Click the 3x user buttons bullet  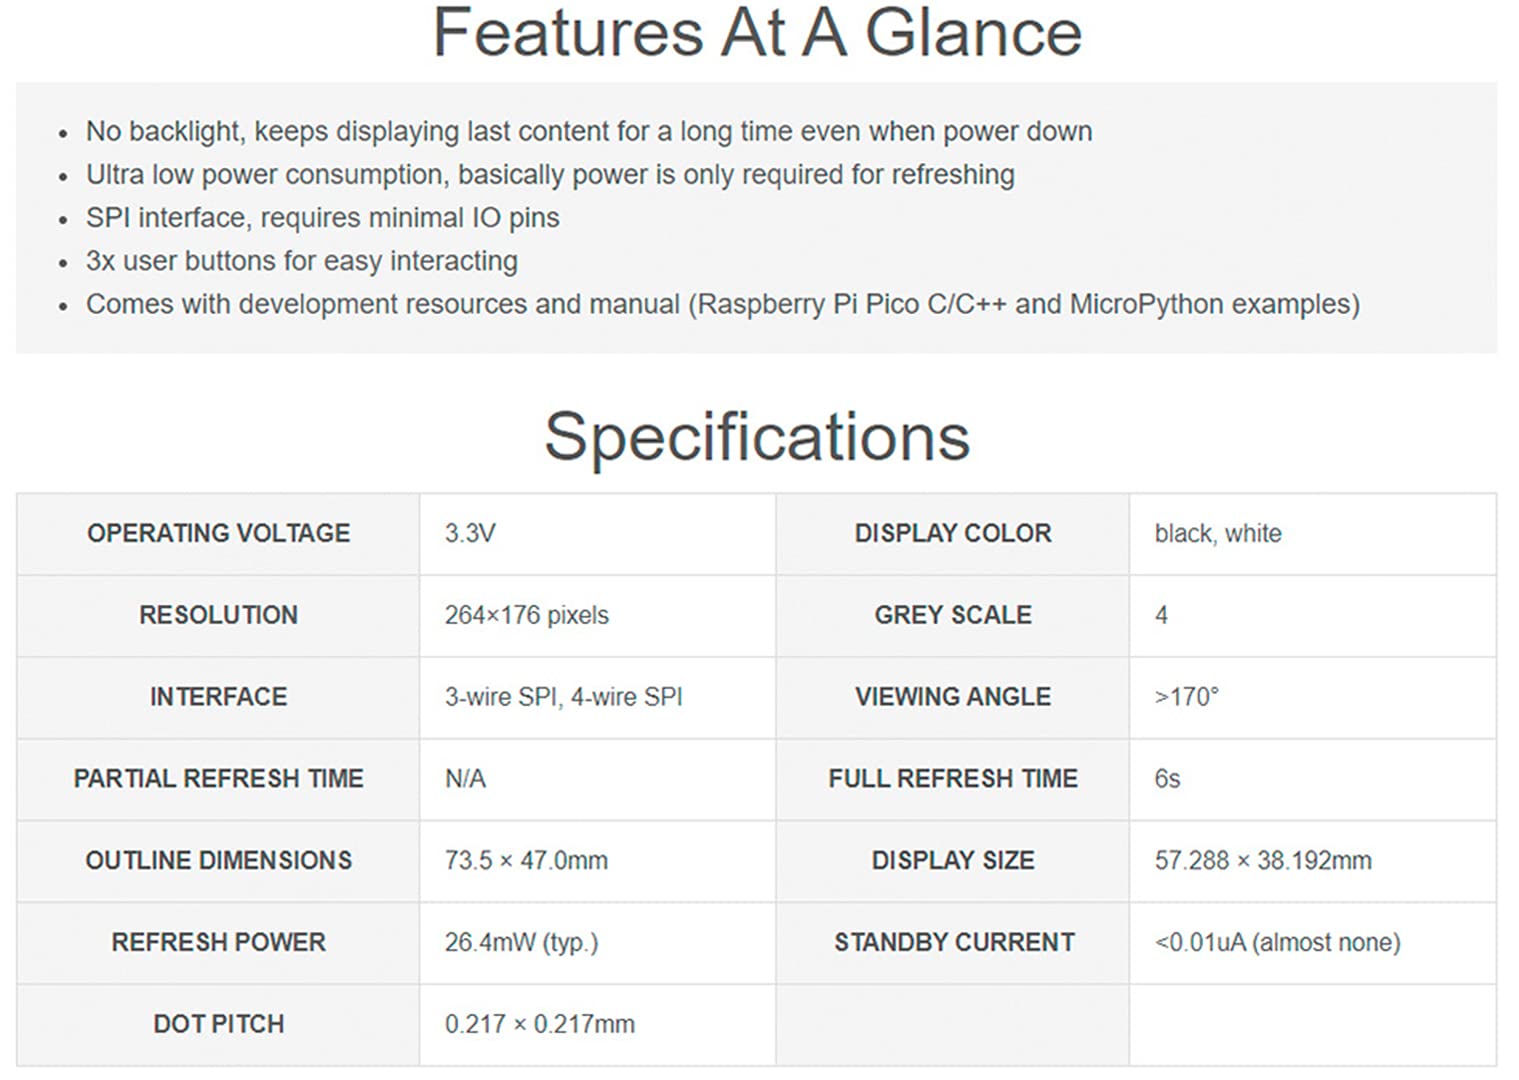[302, 261]
